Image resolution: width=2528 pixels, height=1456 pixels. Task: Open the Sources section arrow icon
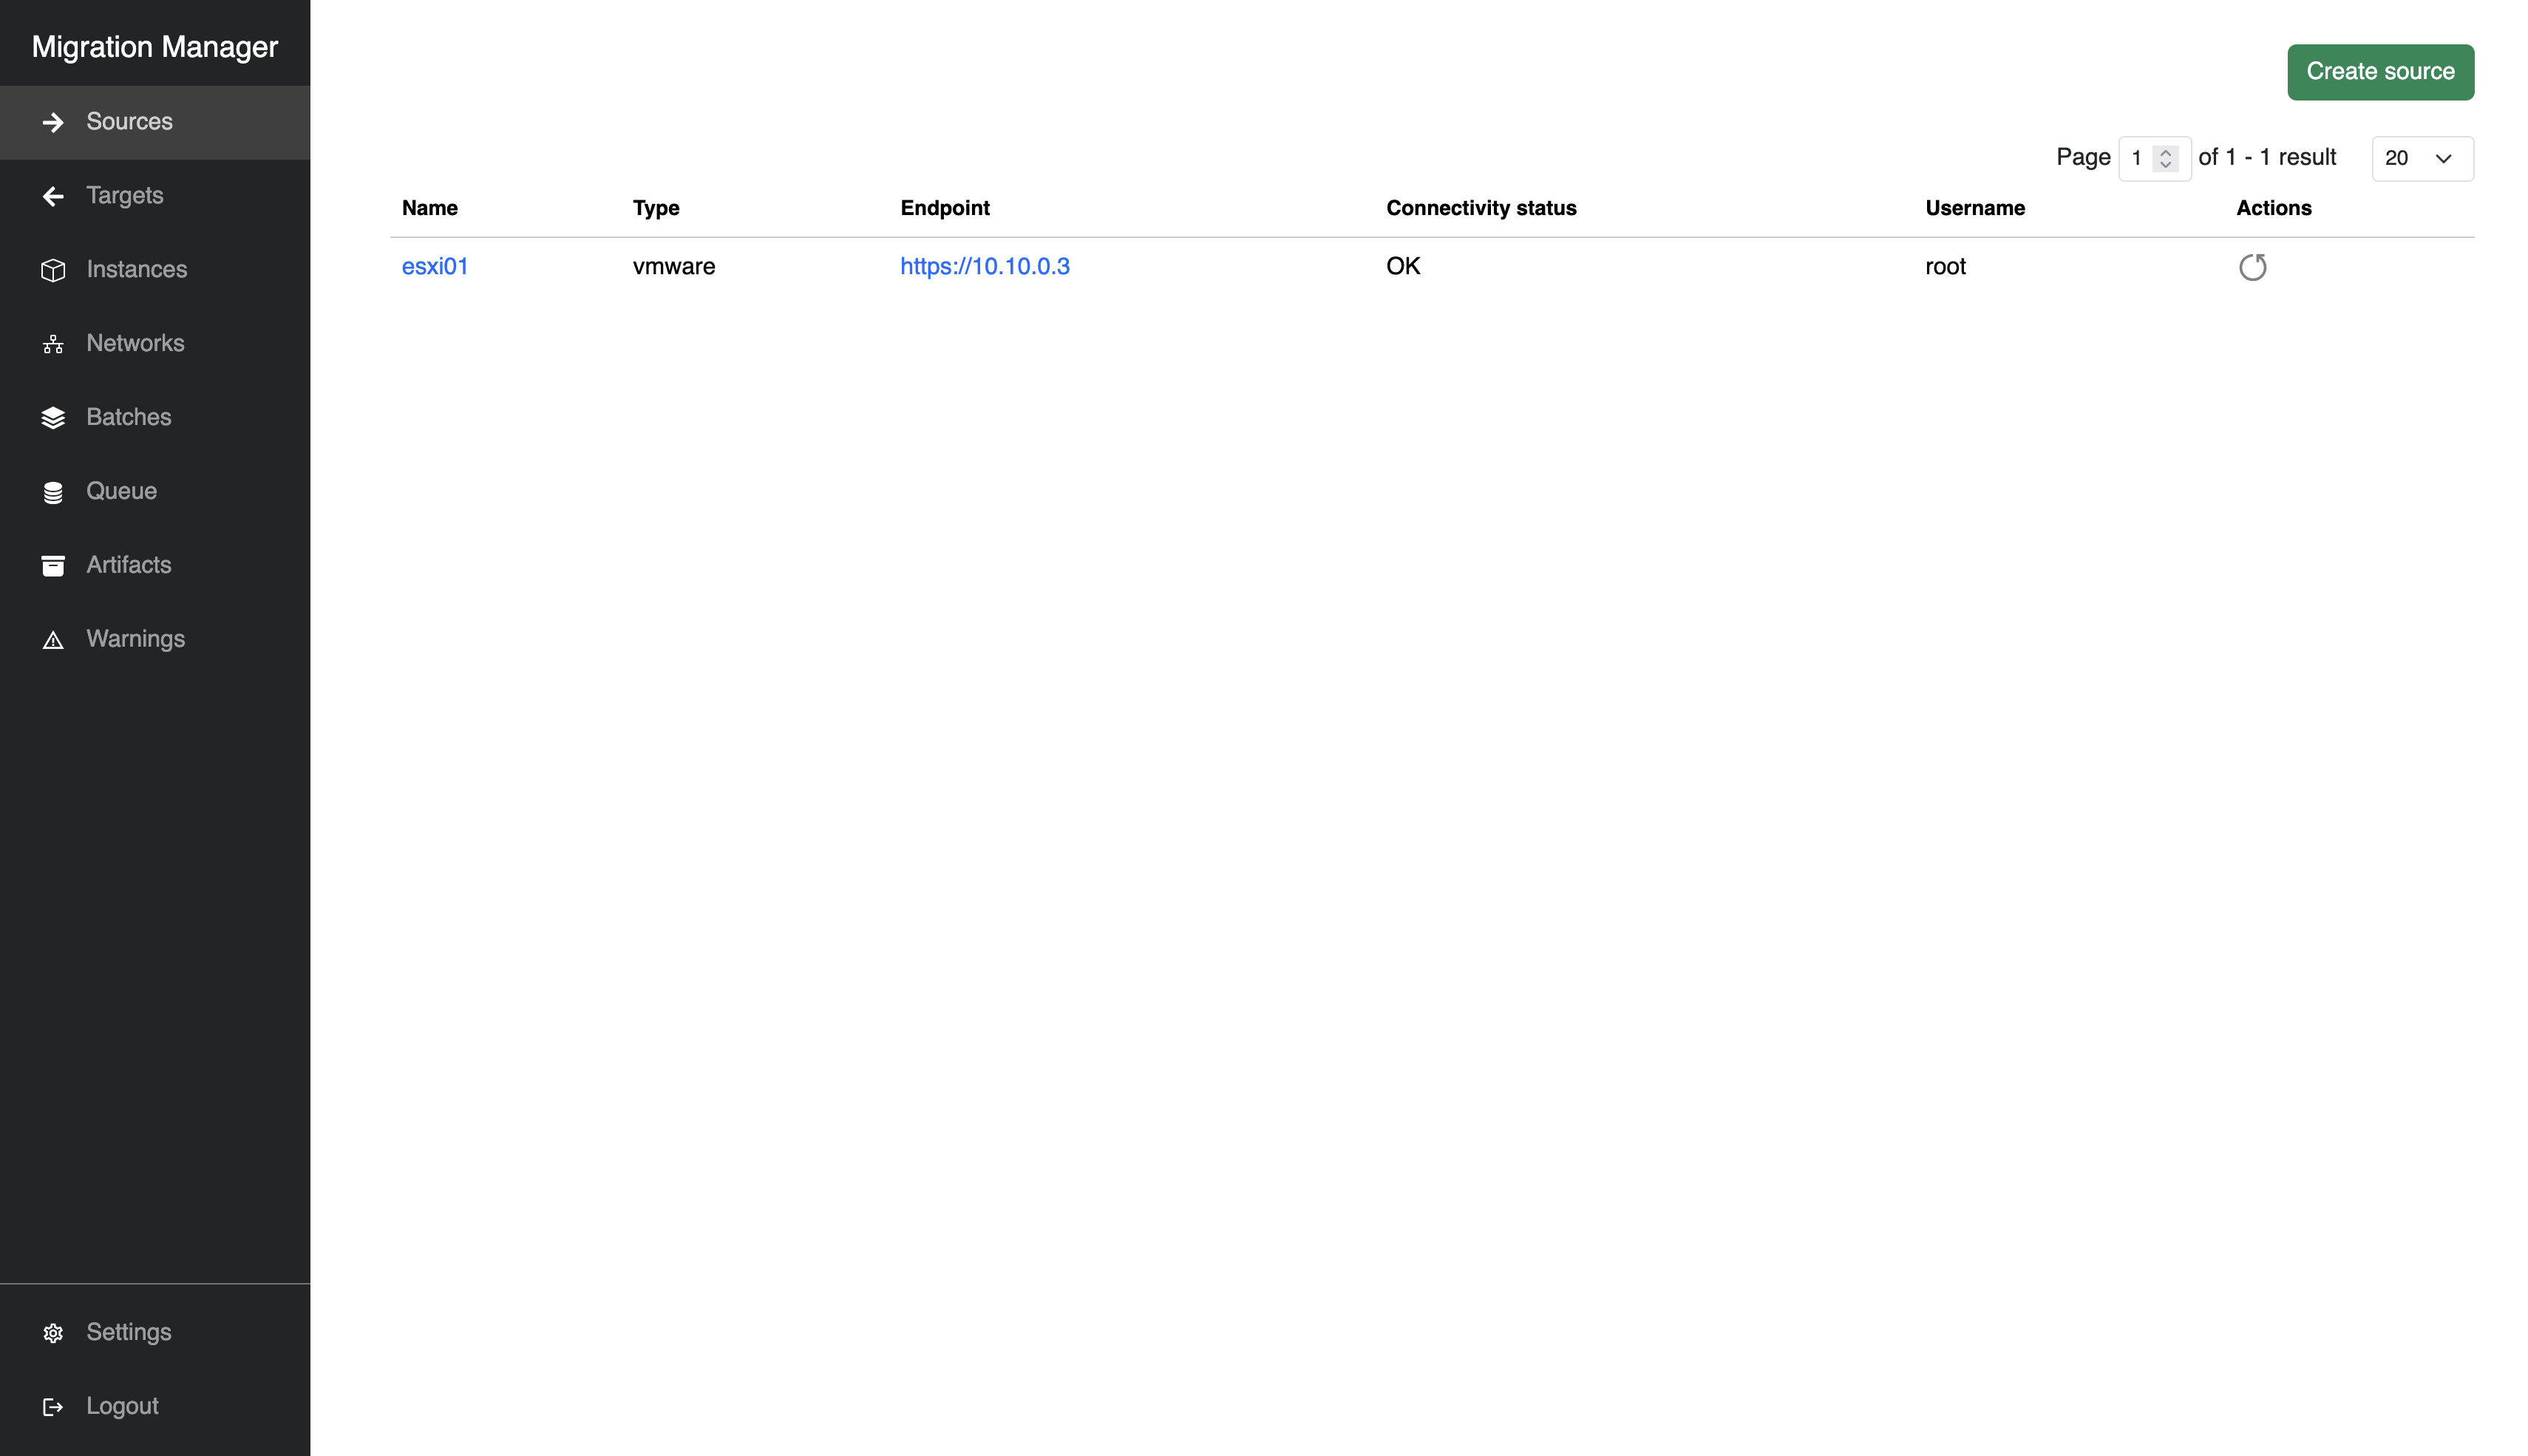(x=53, y=121)
